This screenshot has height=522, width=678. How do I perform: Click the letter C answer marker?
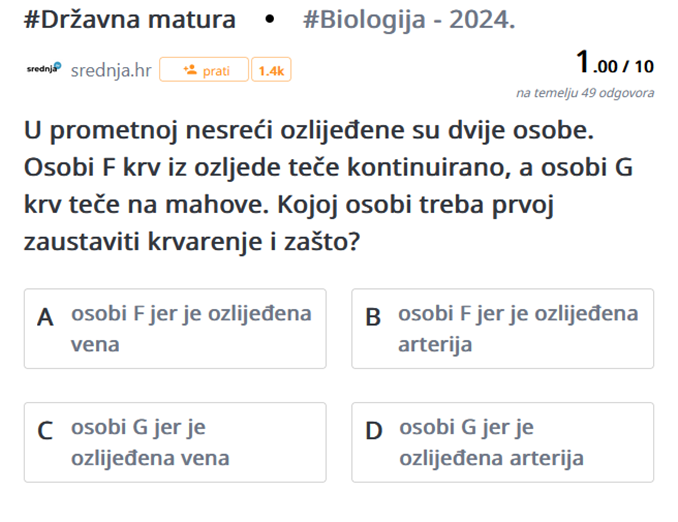click(45, 431)
